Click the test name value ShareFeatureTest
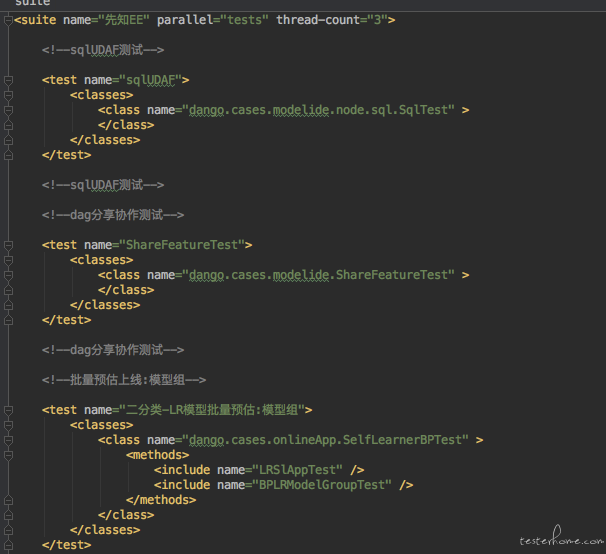This screenshot has width=606, height=554. (x=182, y=245)
